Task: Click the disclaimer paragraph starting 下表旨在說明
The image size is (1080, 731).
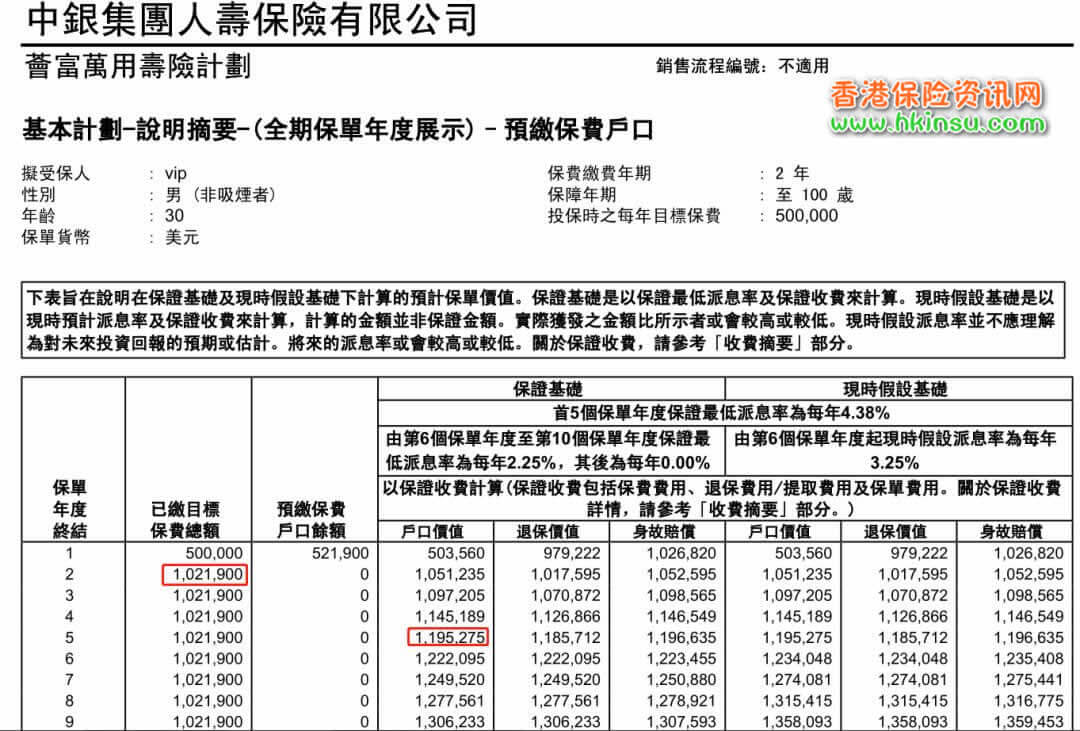Action: coord(543,320)
